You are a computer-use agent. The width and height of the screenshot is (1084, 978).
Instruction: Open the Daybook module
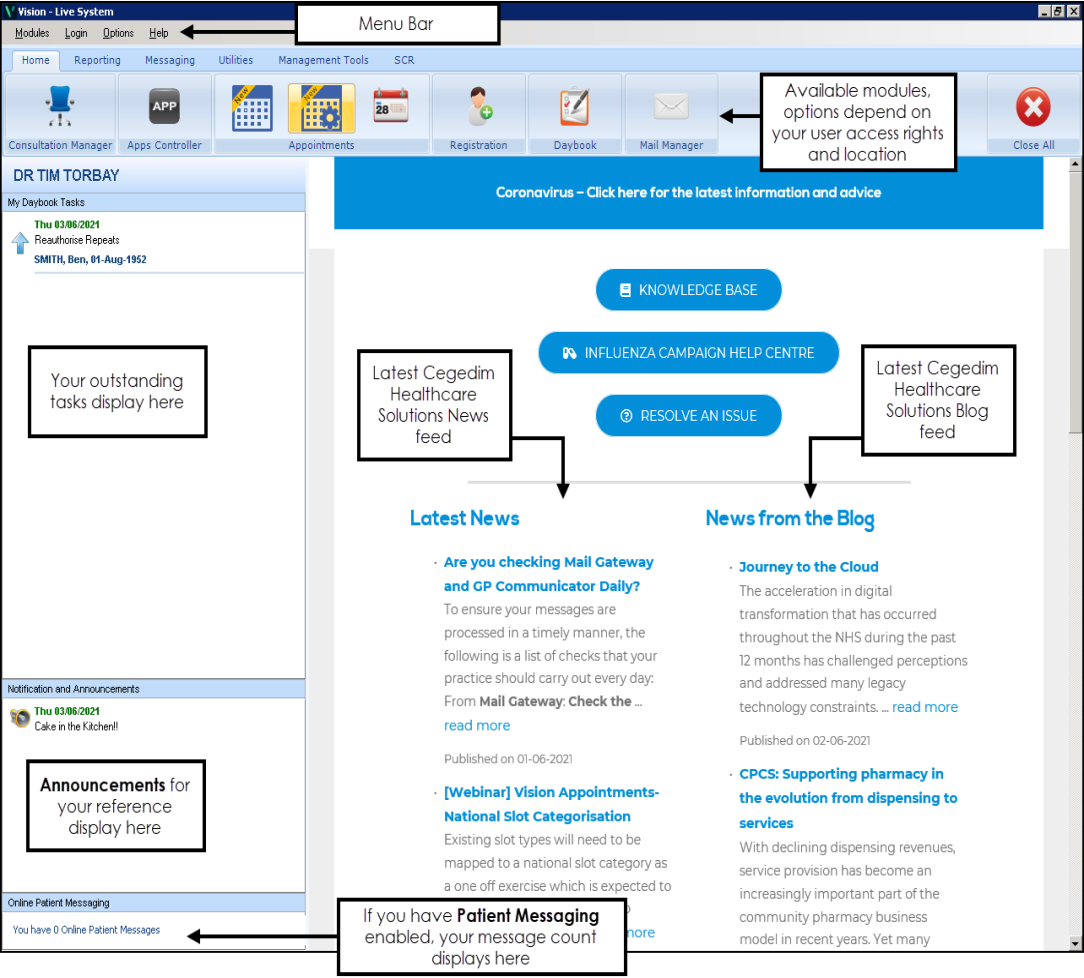click(575, 114)
